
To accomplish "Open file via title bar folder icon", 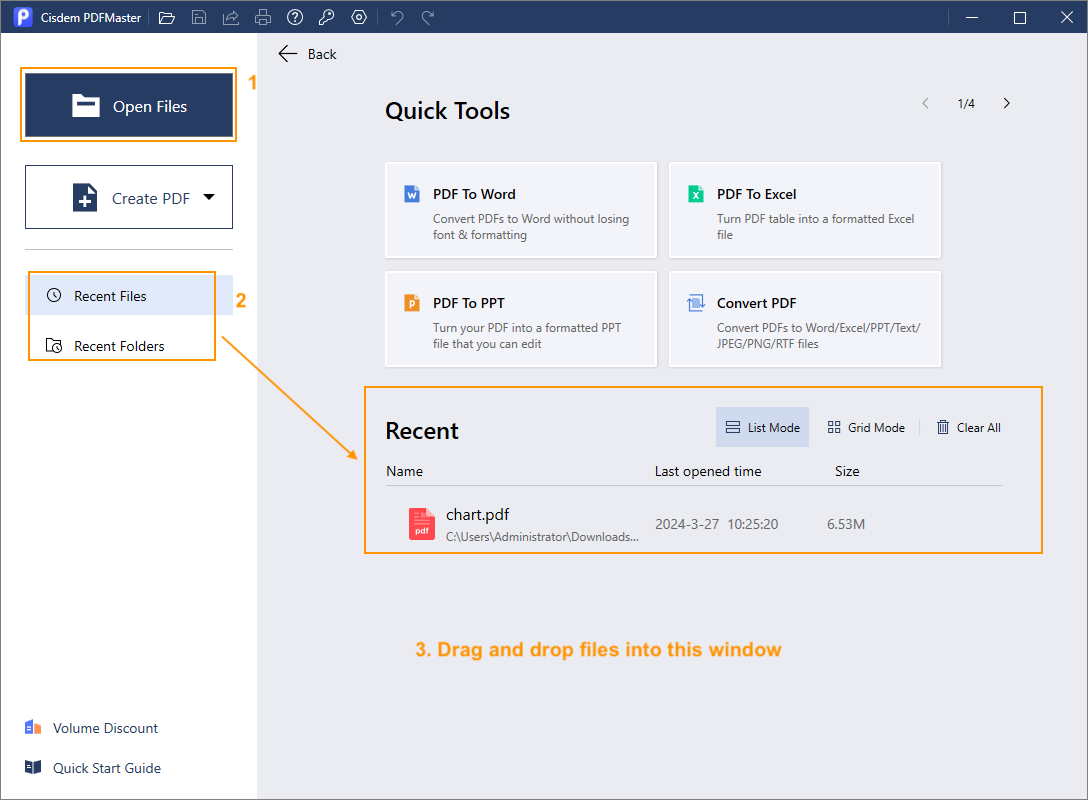I will click(x=167, y=18).
